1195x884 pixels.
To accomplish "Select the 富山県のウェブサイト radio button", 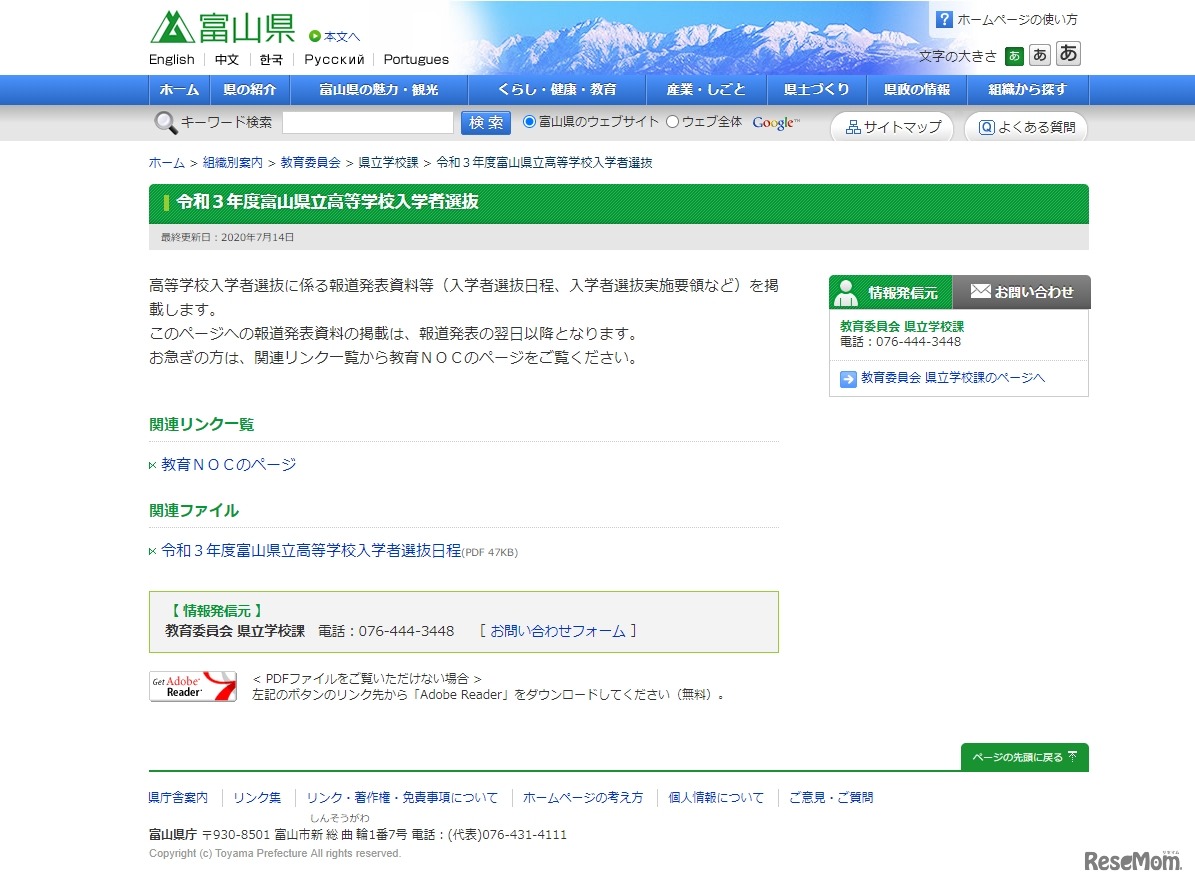I will 529,123.
